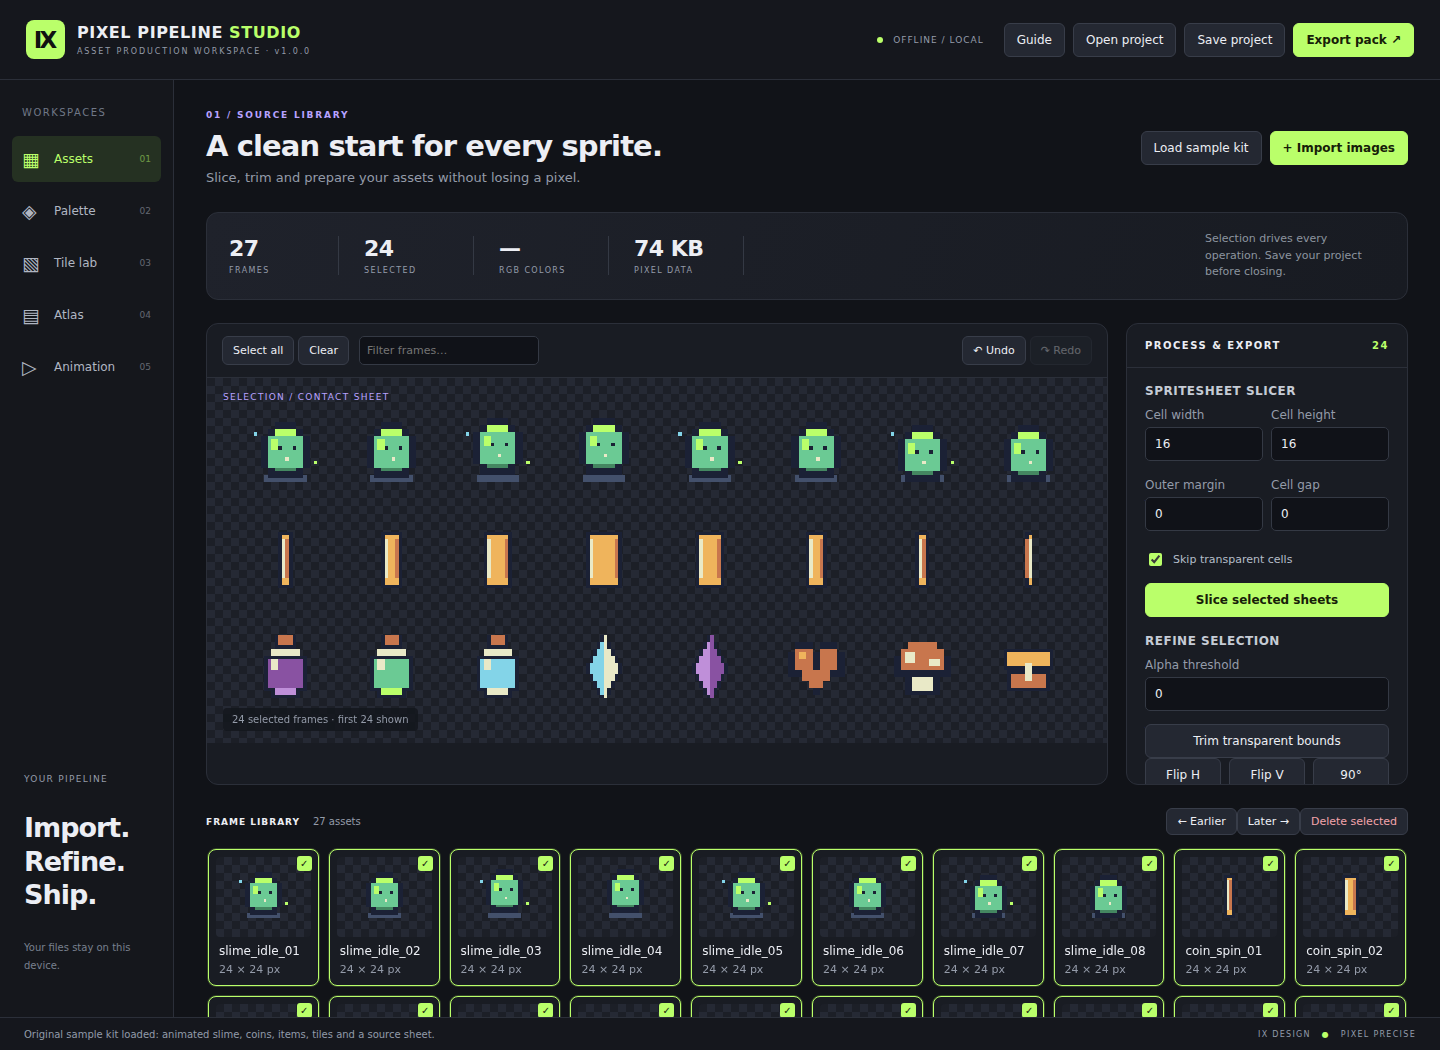Click the mushroom sprite in contact sheet

pyautogui.click(x=922, y=665)
